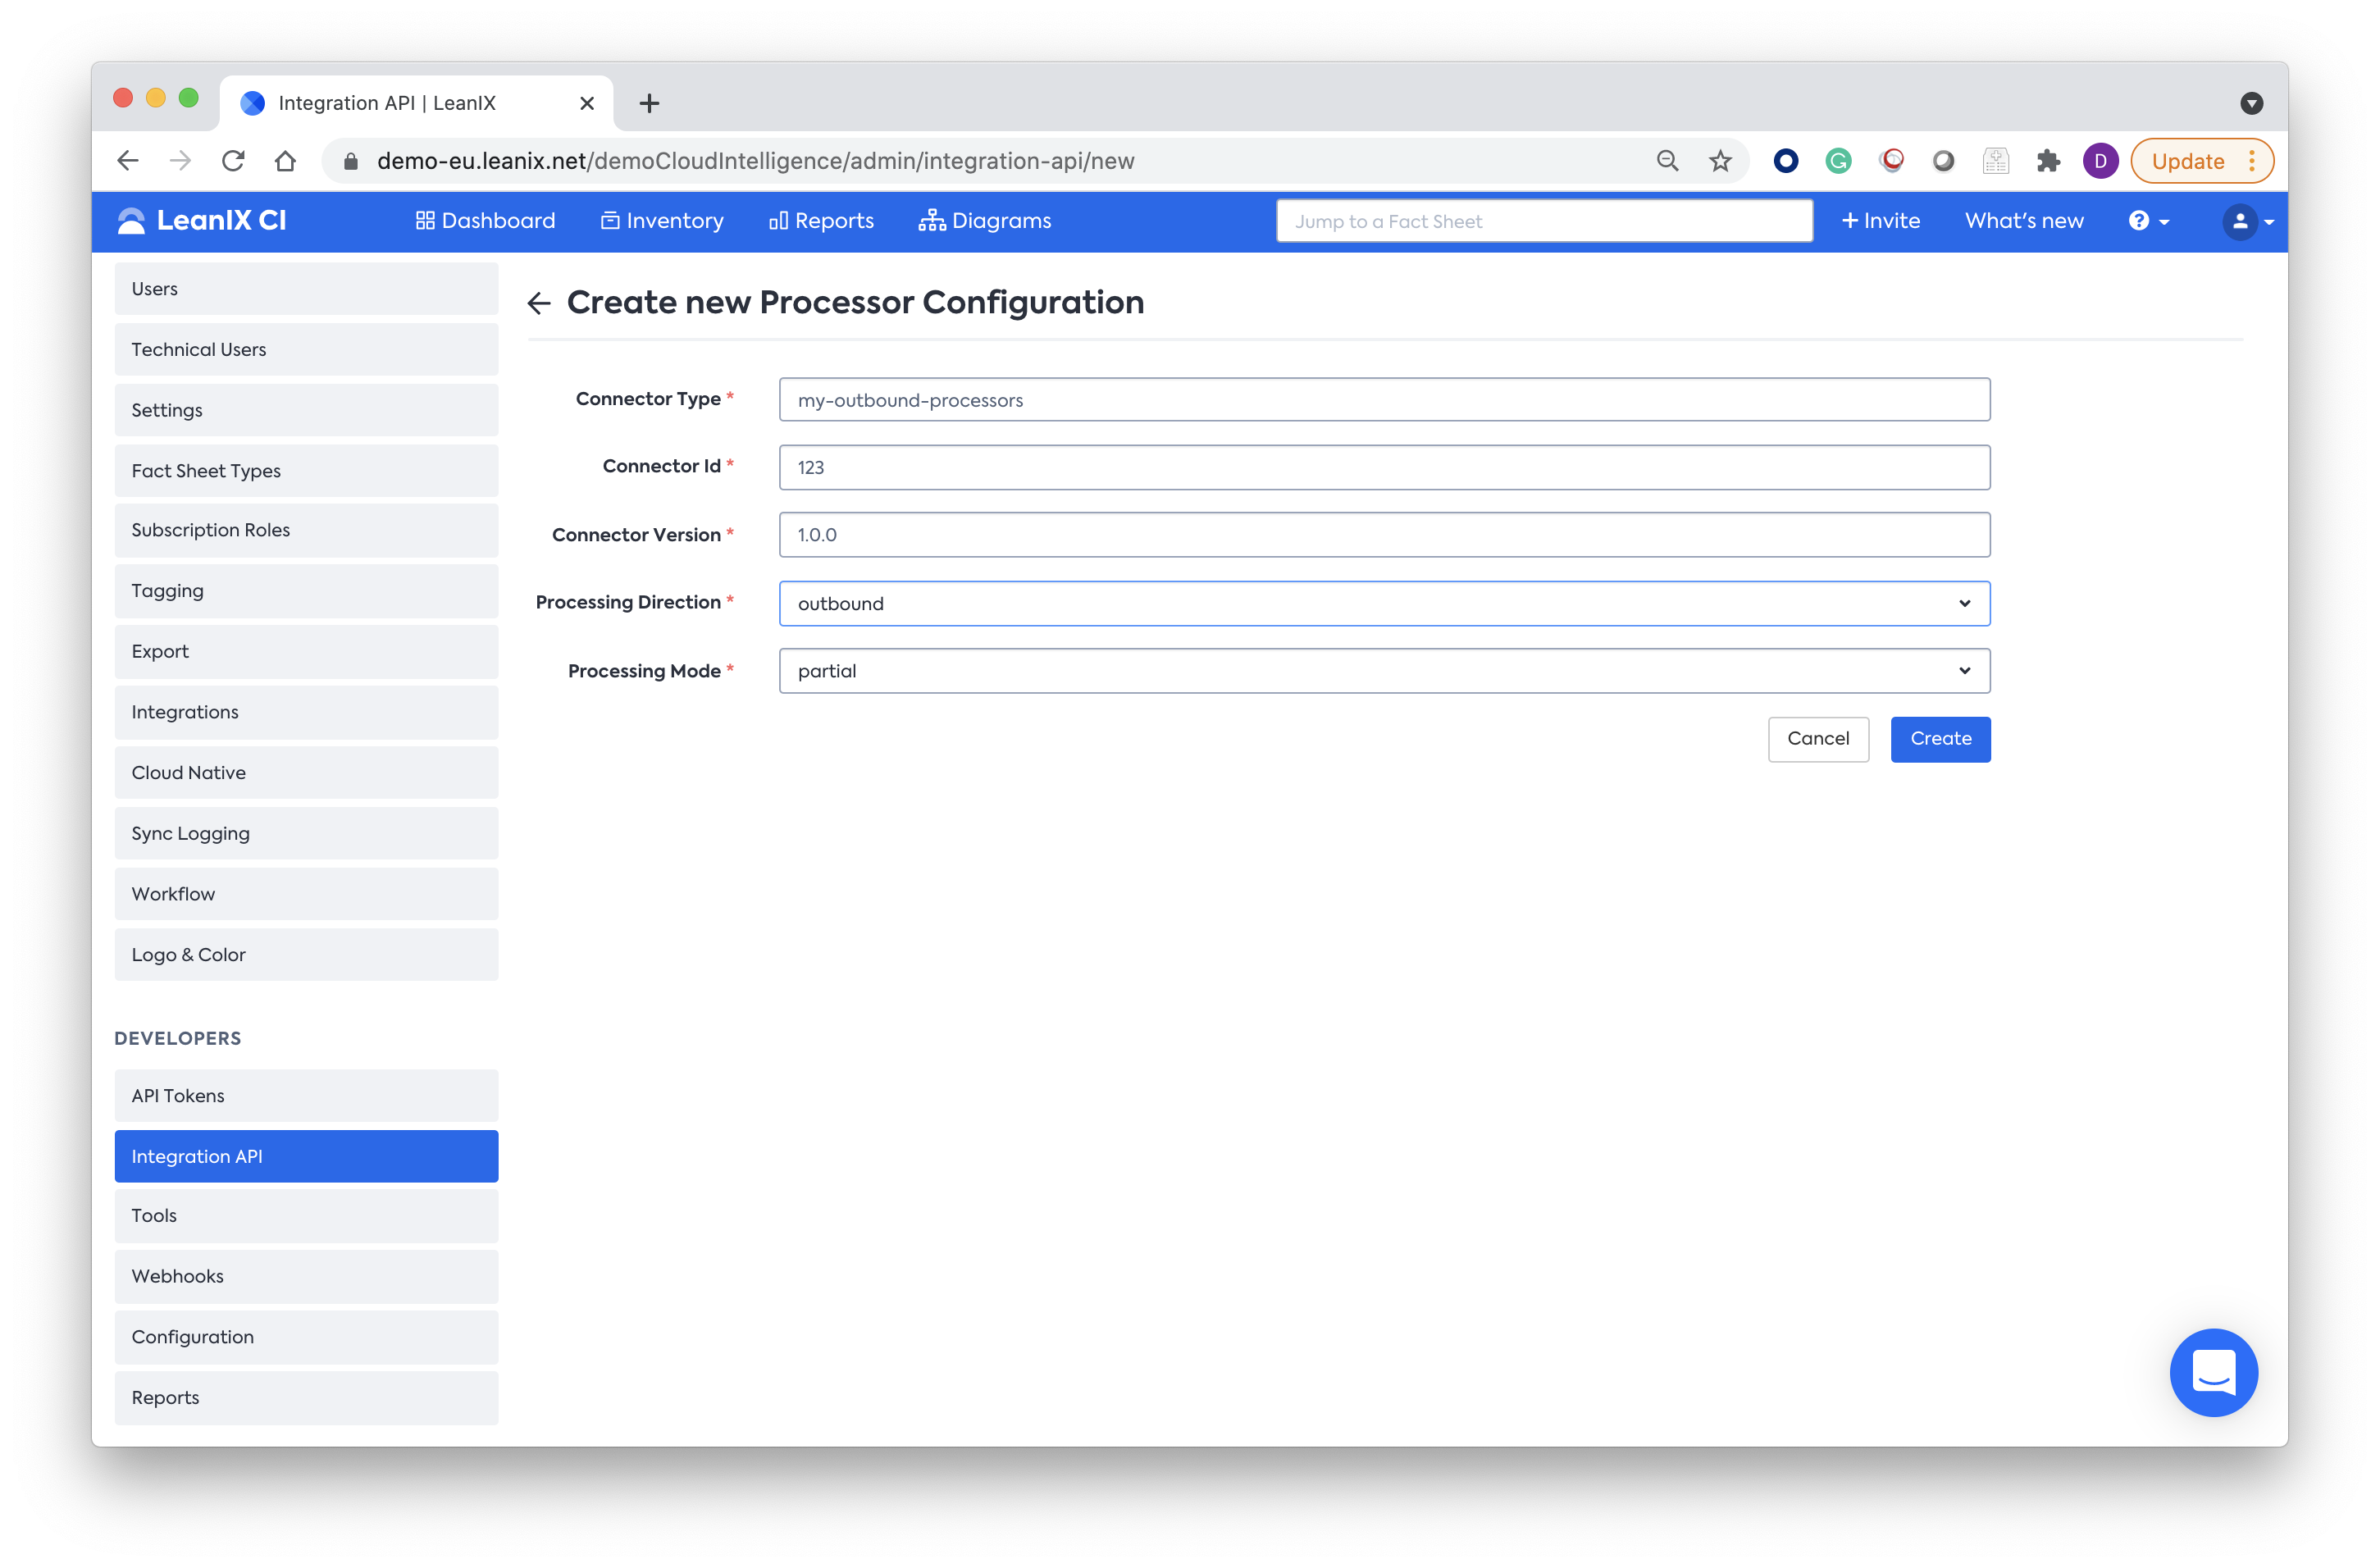Open the tab search dropdown arrow in Chrome
The height and width of the screenshot is (1568, 2380).
pos(2251,103)
